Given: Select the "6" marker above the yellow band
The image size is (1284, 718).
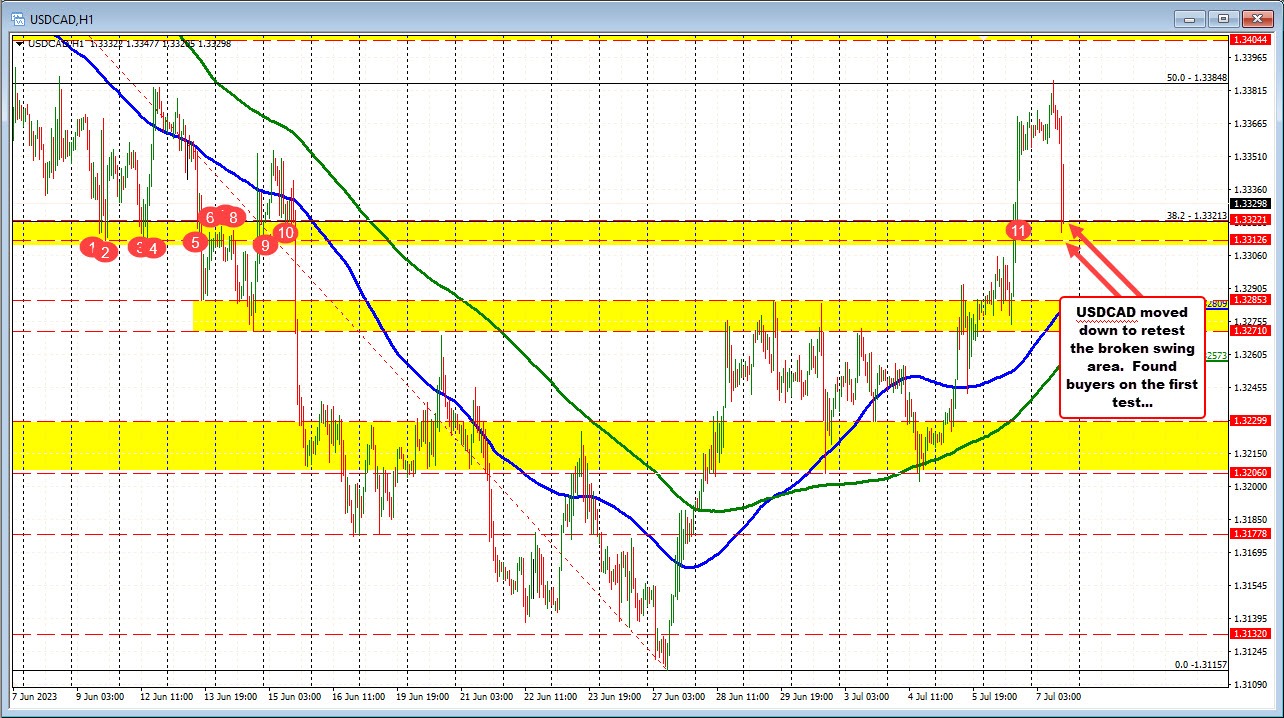Looking at the screenshot, I should click(209, 217).
